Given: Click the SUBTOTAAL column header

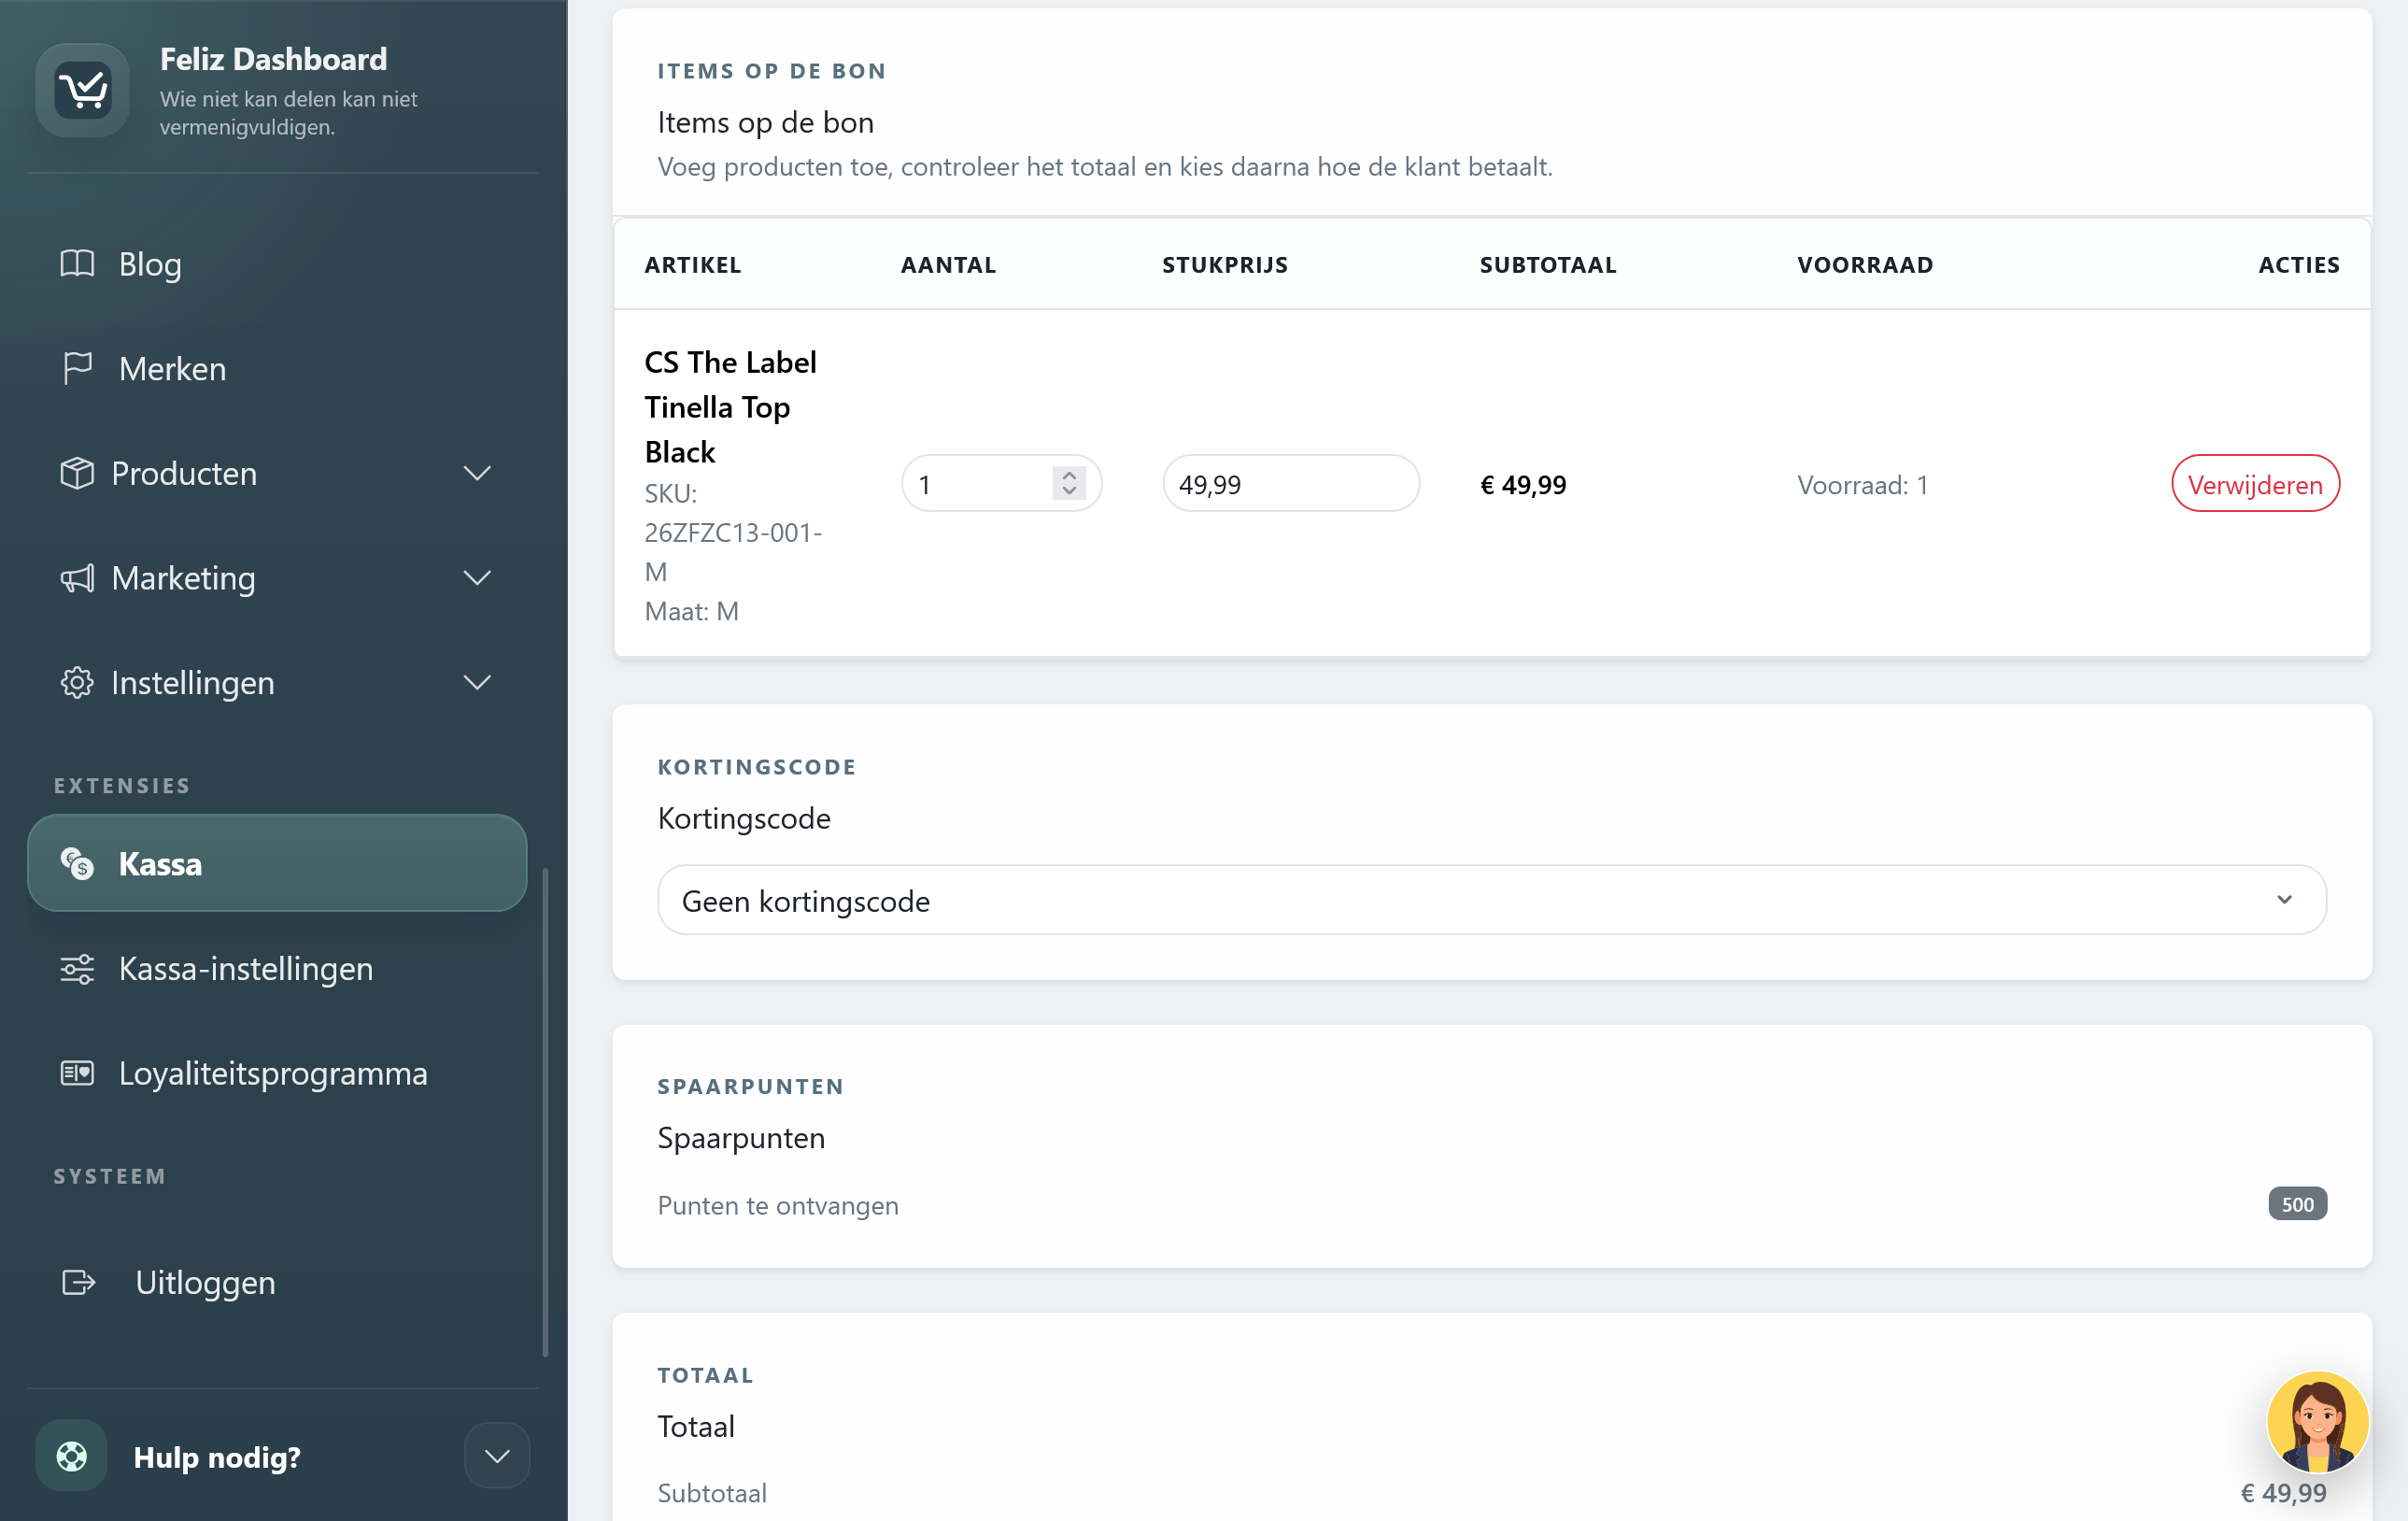Looking at the screenshot, I should pyautogui.click(x=1548, y=265).
